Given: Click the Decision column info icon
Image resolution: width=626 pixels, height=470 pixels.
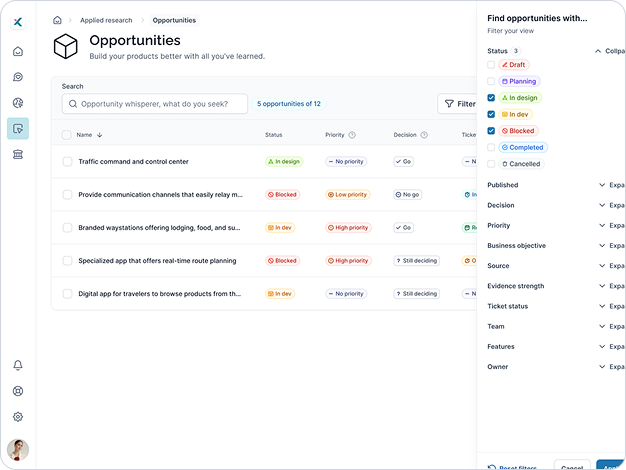Looking at the screenshot, I should click(424, 135).
